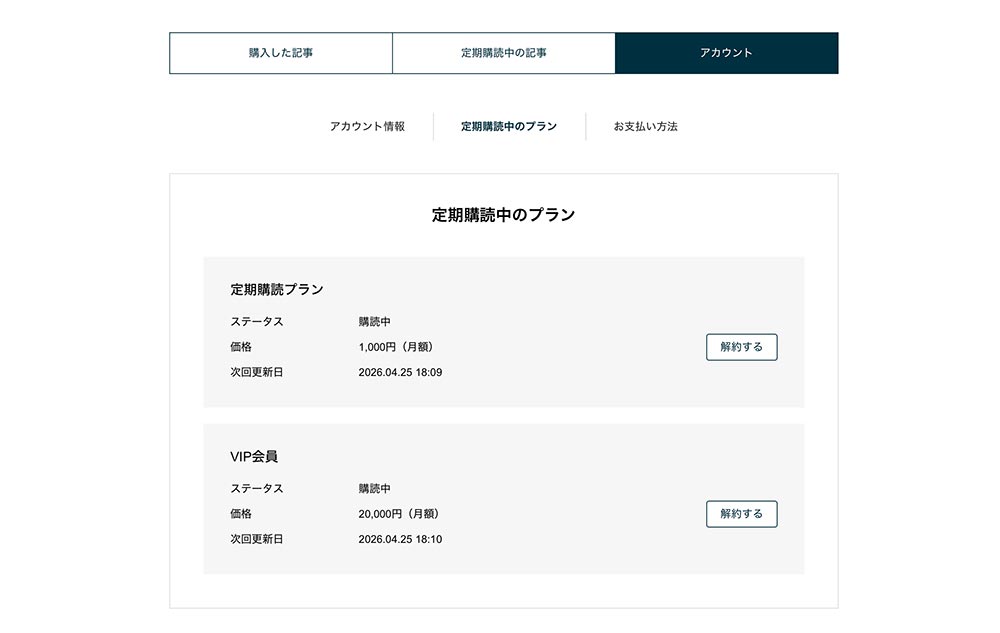Click ステータス label in 定期購読プラン card
Screen dimensions: 1000x633
pyautogui.click(x=257, y=322)
